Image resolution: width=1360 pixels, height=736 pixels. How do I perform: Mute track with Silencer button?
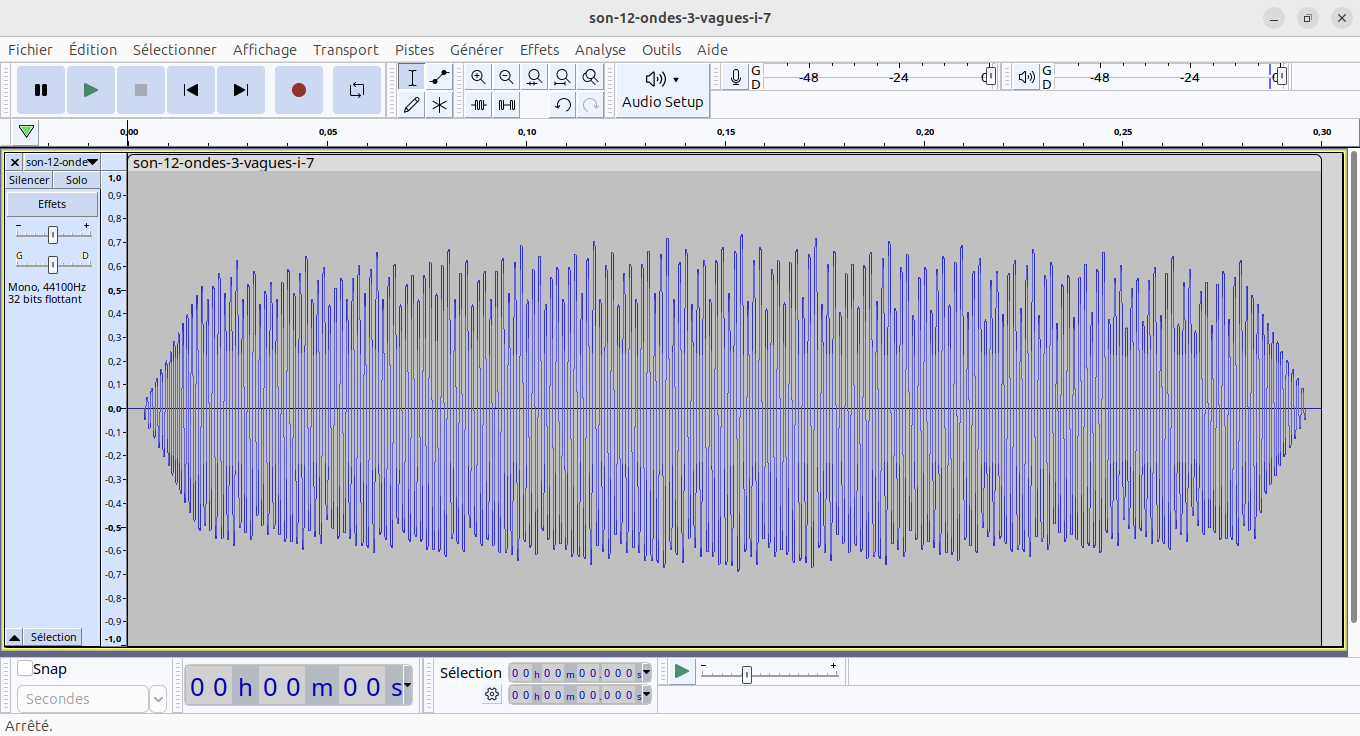coord(29,180)
